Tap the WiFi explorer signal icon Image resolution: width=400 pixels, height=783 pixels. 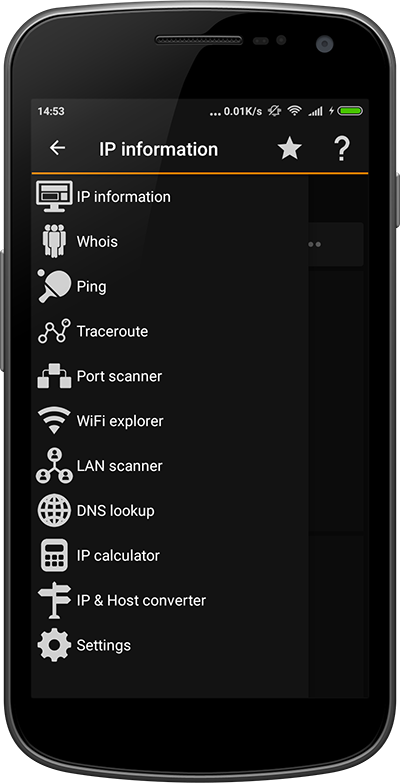coord(54,420)
